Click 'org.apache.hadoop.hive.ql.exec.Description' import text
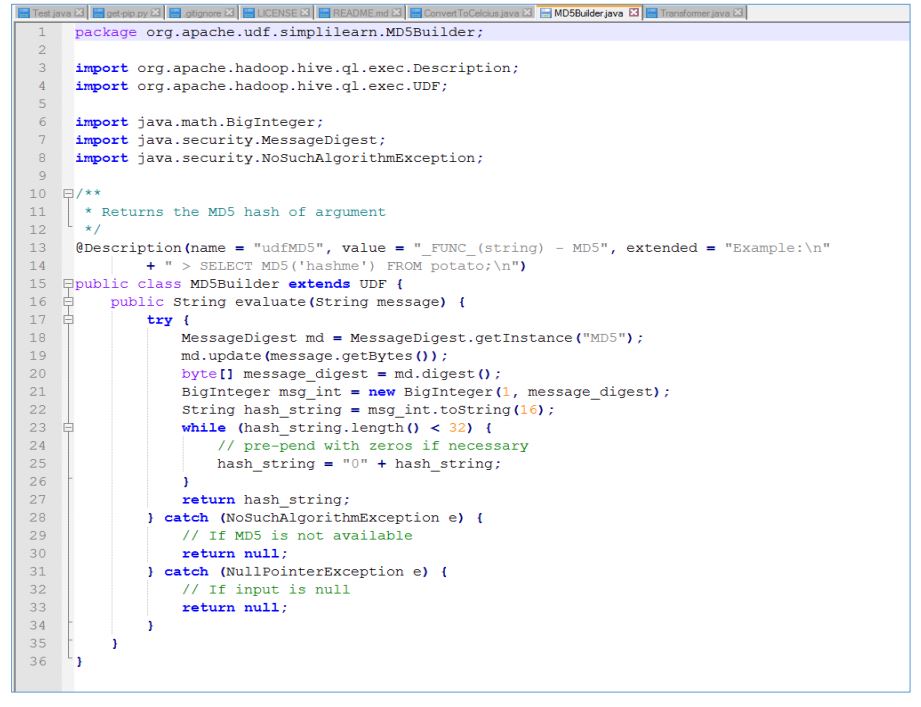 324,68
